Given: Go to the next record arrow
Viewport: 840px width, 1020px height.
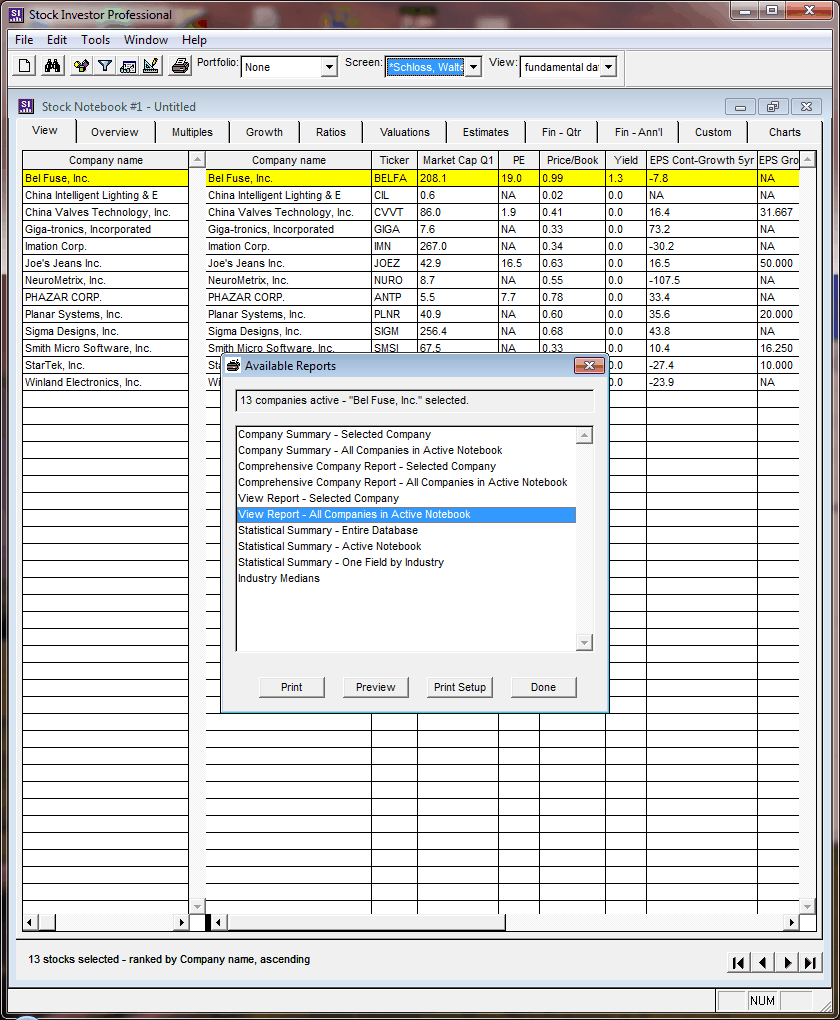Looking at the screenshot, I should point(787,963).
